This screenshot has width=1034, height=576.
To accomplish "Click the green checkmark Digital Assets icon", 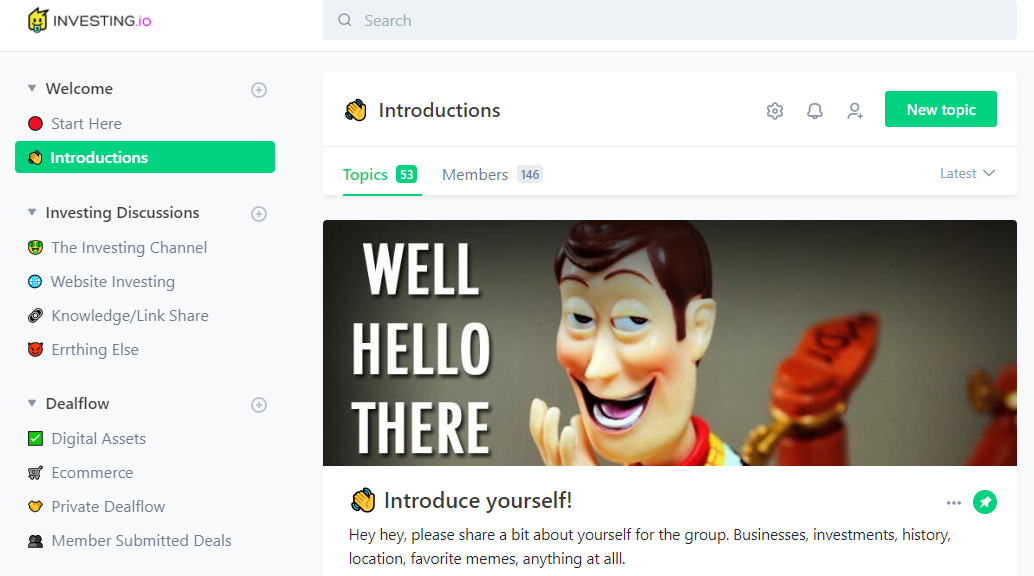I will point(36,439).
